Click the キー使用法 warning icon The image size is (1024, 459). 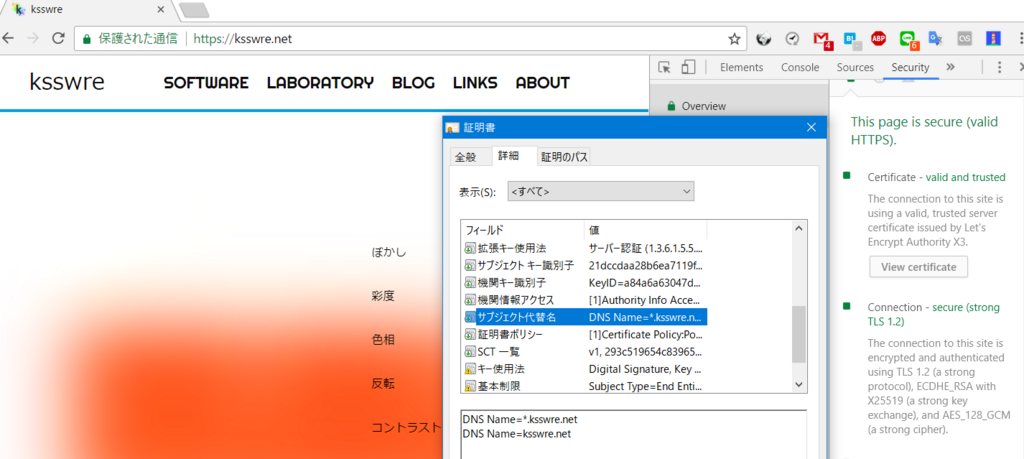pyautogui.click(x=470, y=369)
